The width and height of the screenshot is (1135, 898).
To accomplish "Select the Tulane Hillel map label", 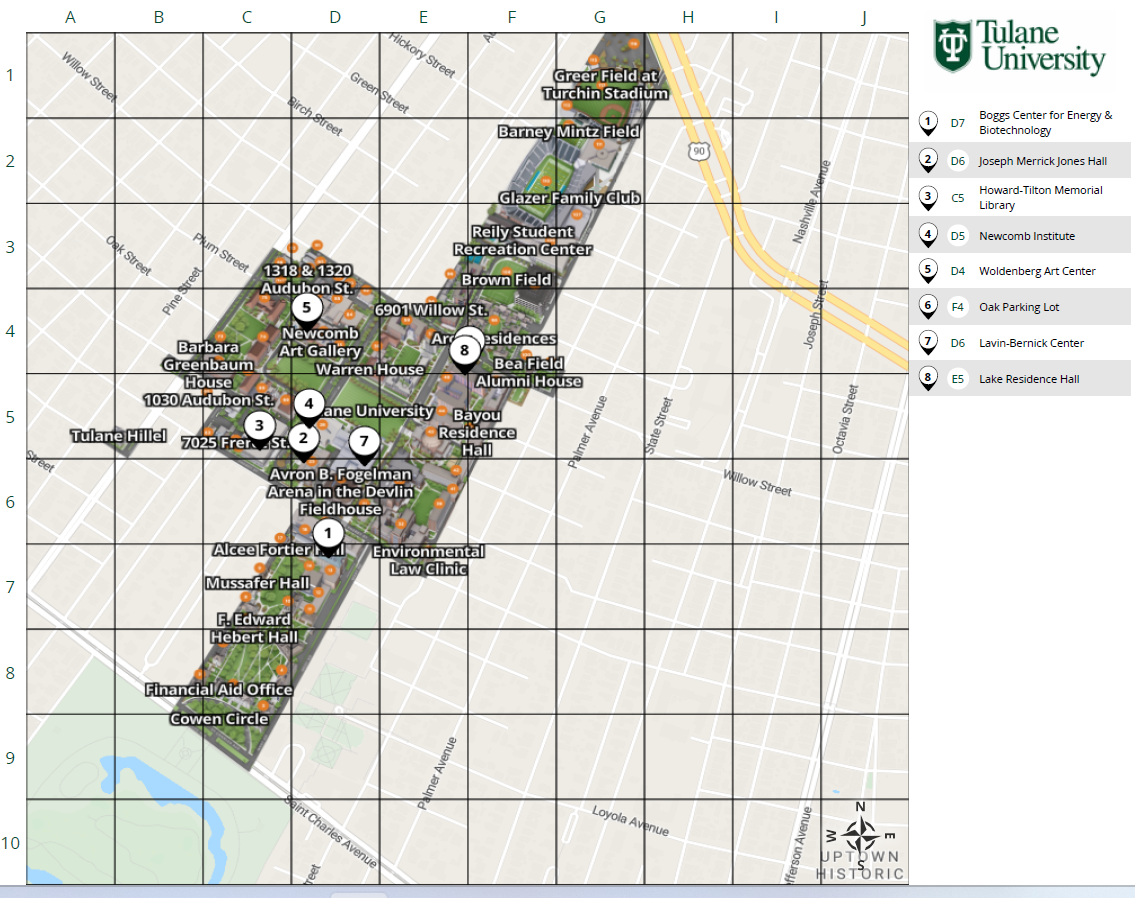I will click(x=119, y=436).
